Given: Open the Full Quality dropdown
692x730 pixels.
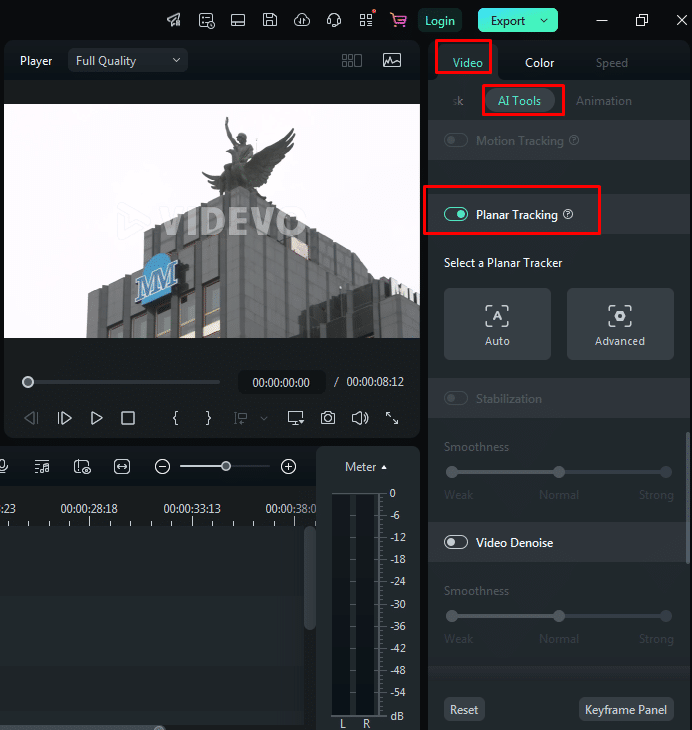Looking at the screenshot, I should pyautogui.click(x=128, y=61).
